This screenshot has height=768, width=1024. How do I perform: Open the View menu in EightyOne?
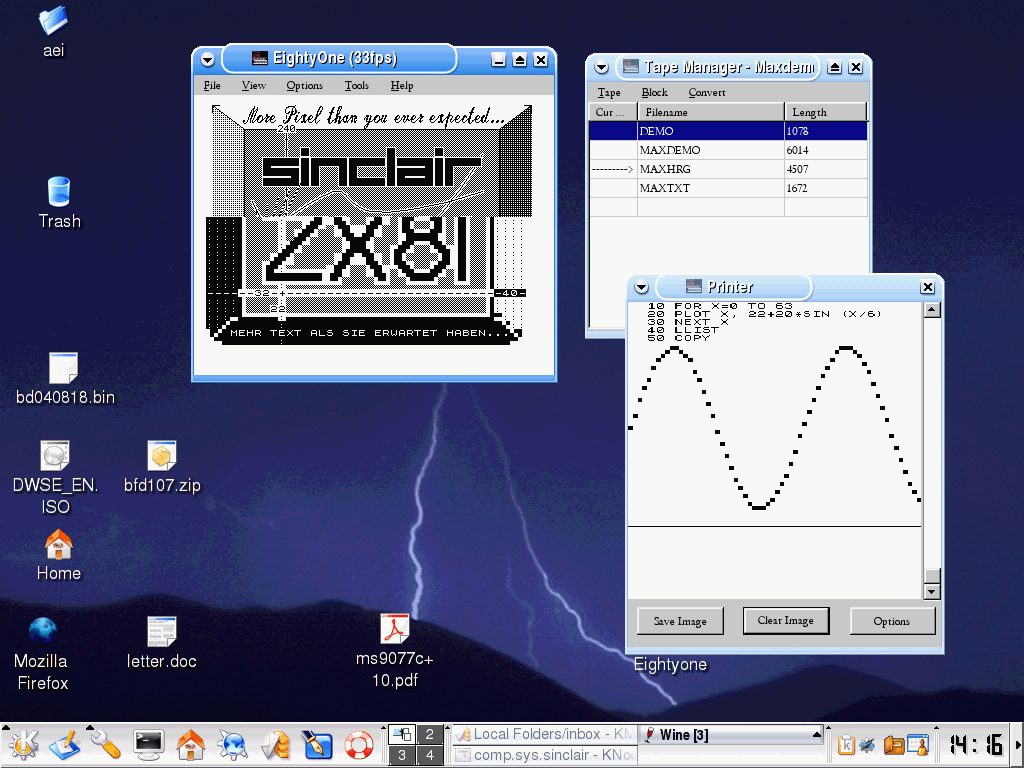pos(253,86)
